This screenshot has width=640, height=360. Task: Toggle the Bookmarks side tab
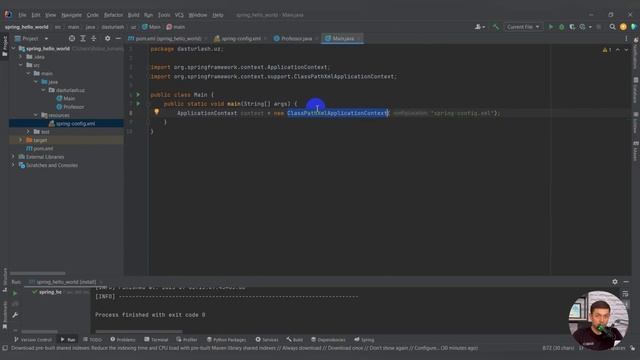point(5,315)
